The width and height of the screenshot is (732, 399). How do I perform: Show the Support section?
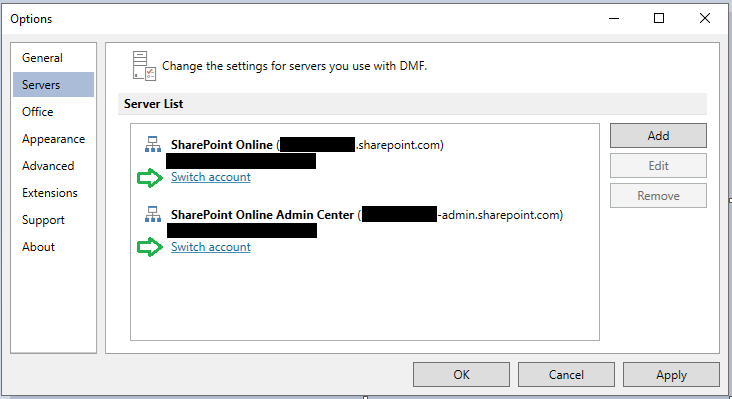click(53, 220)
